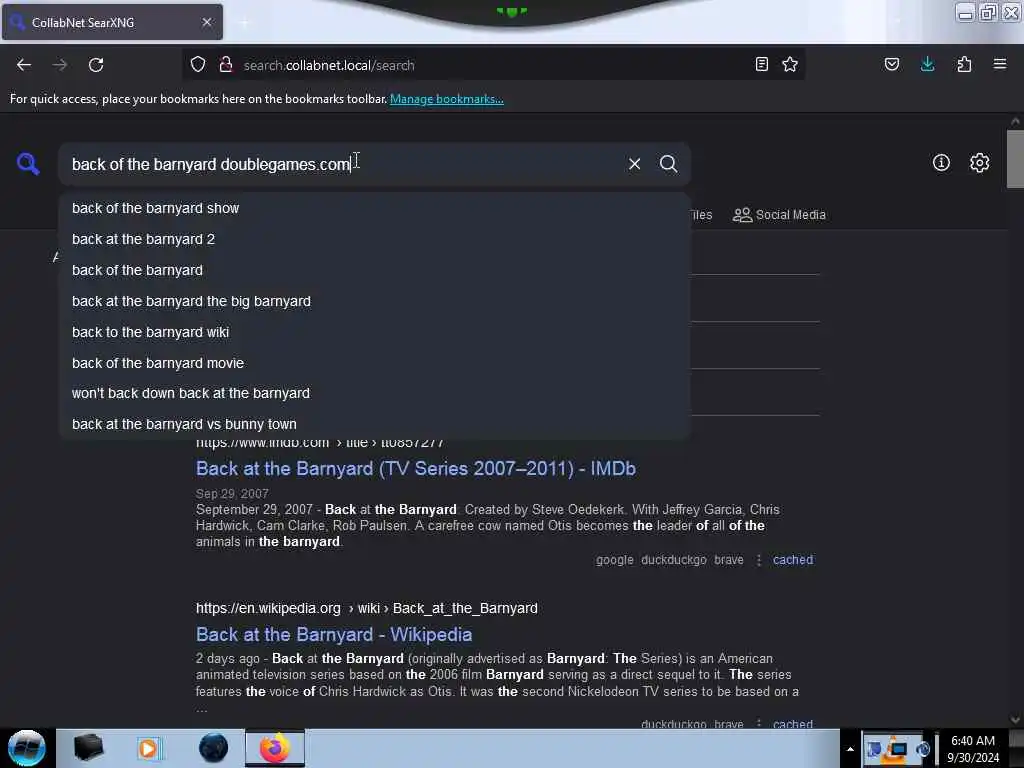Open a new tab with plus button
The height and width of the screenshot is (768, 1024).
click(244, 23)
